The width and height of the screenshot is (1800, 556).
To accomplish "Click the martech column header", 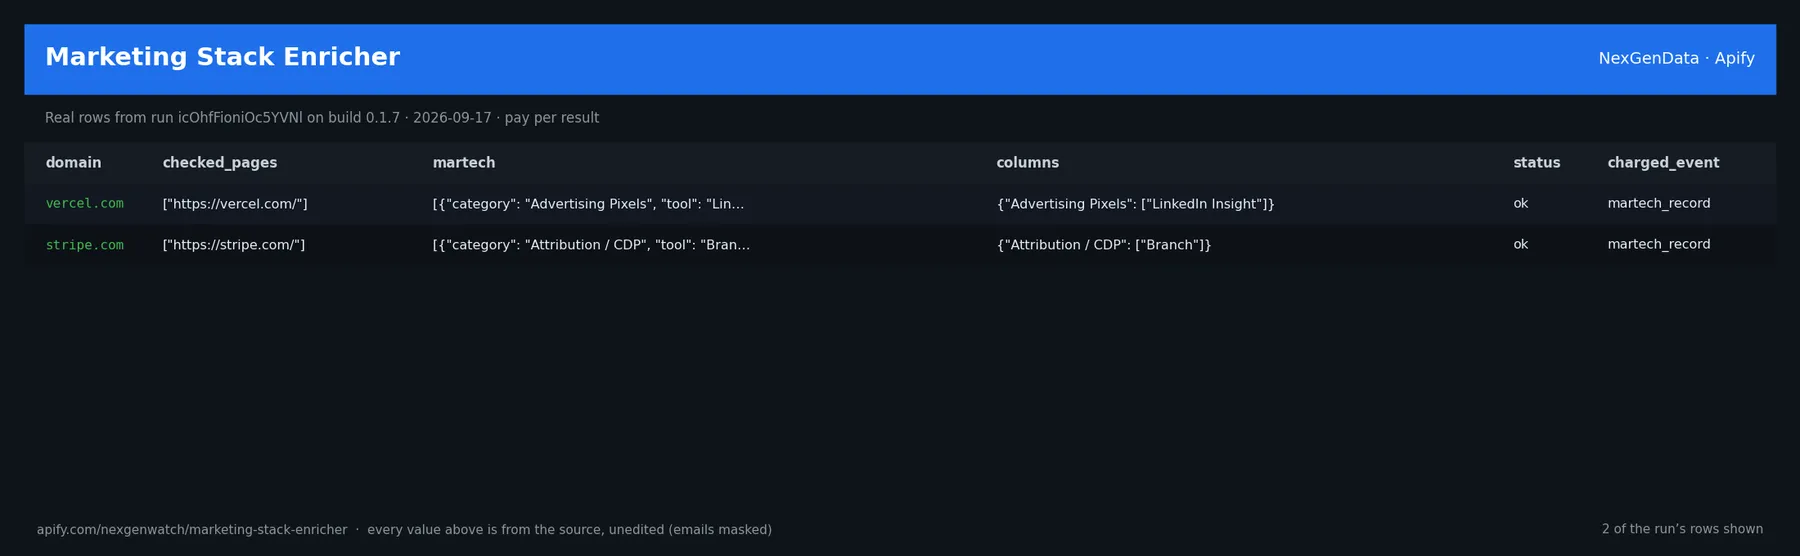I will pos(464,163).
